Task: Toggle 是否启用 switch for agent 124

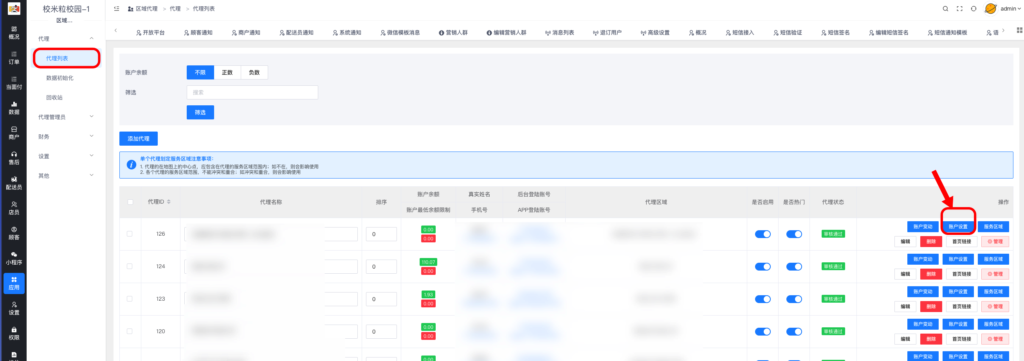Action: coord(762,266)
